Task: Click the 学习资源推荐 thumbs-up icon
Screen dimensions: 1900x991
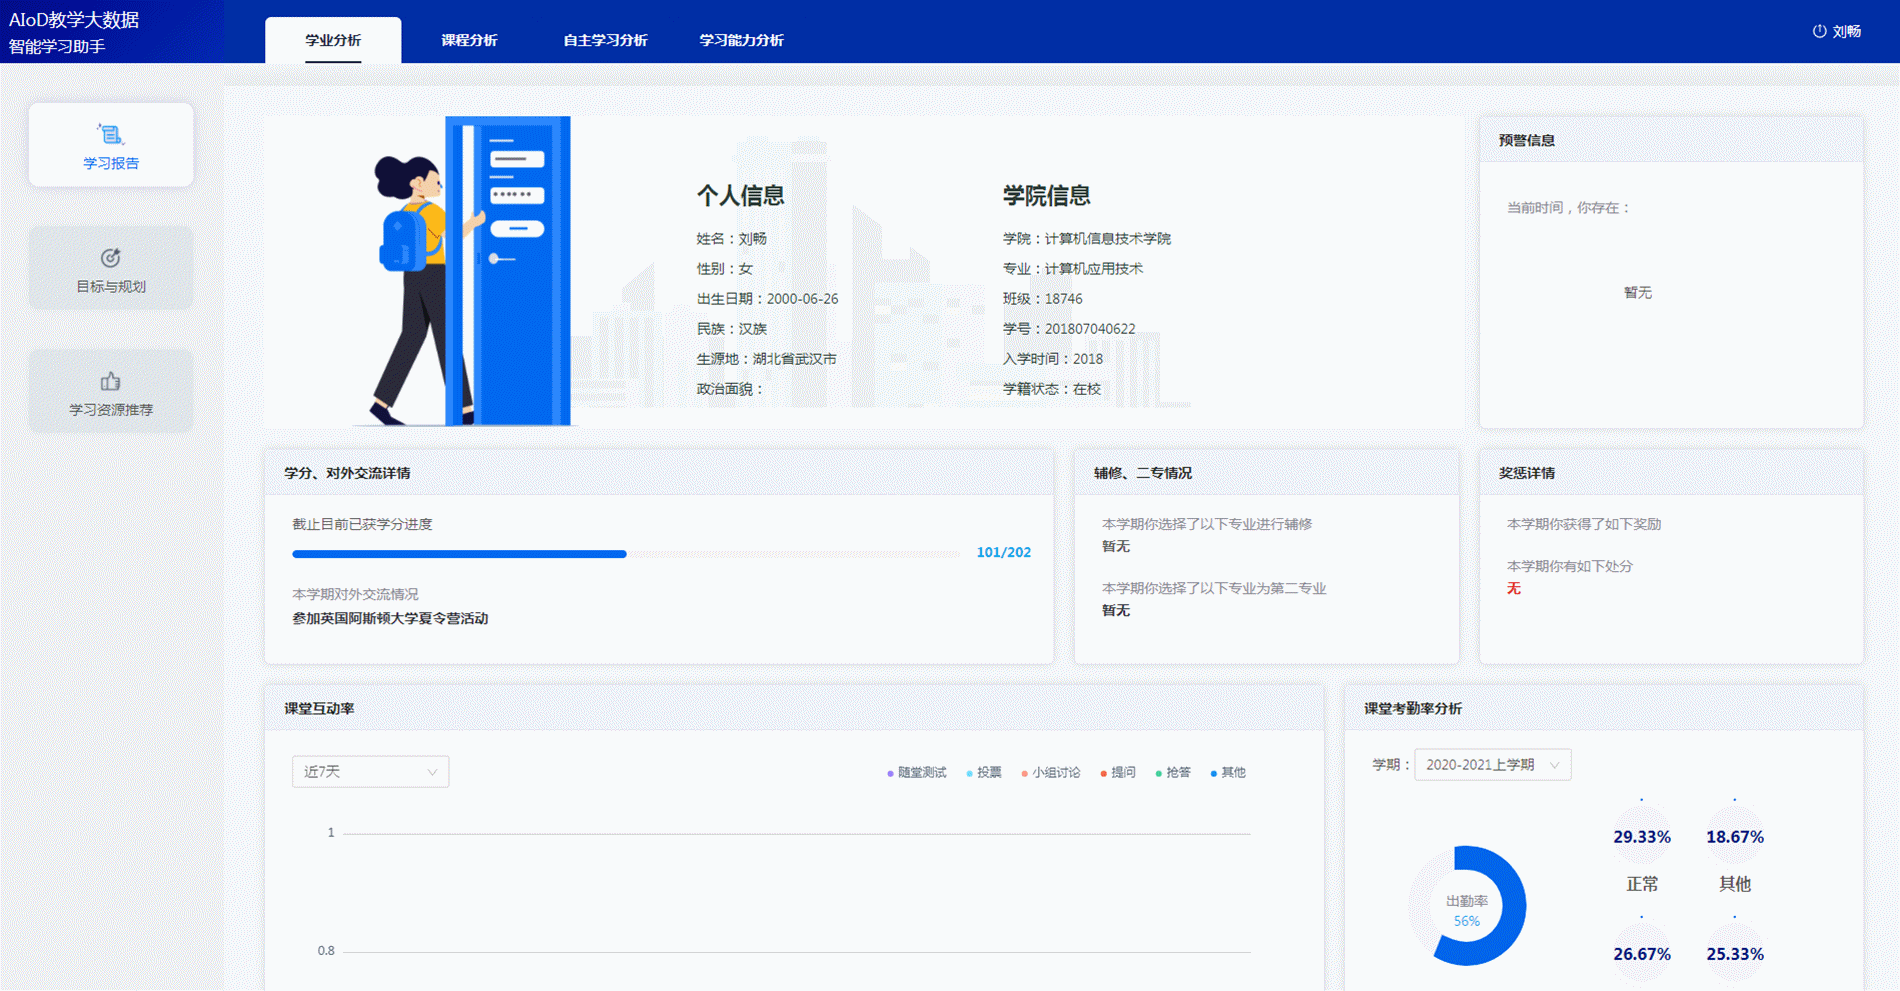Action: [x=110, y=381]
